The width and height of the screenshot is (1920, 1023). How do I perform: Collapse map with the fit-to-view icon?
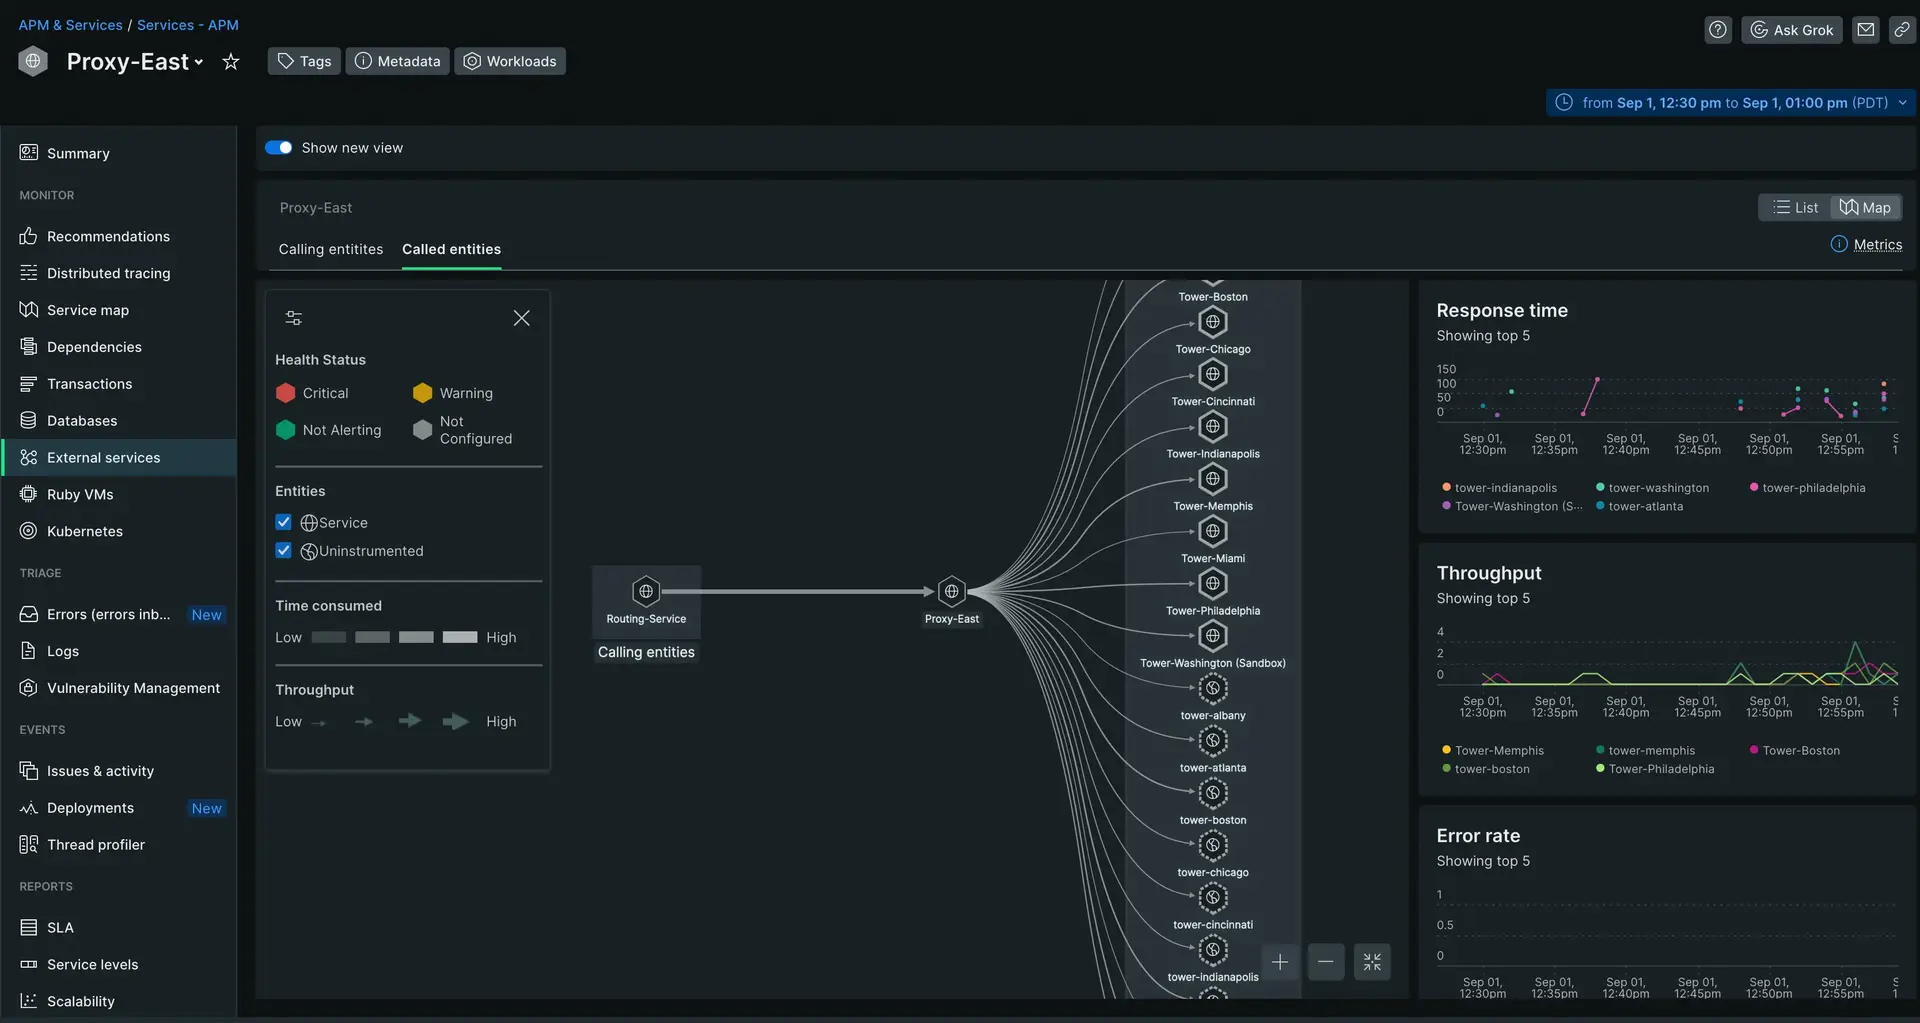[x=1371, y=962]
